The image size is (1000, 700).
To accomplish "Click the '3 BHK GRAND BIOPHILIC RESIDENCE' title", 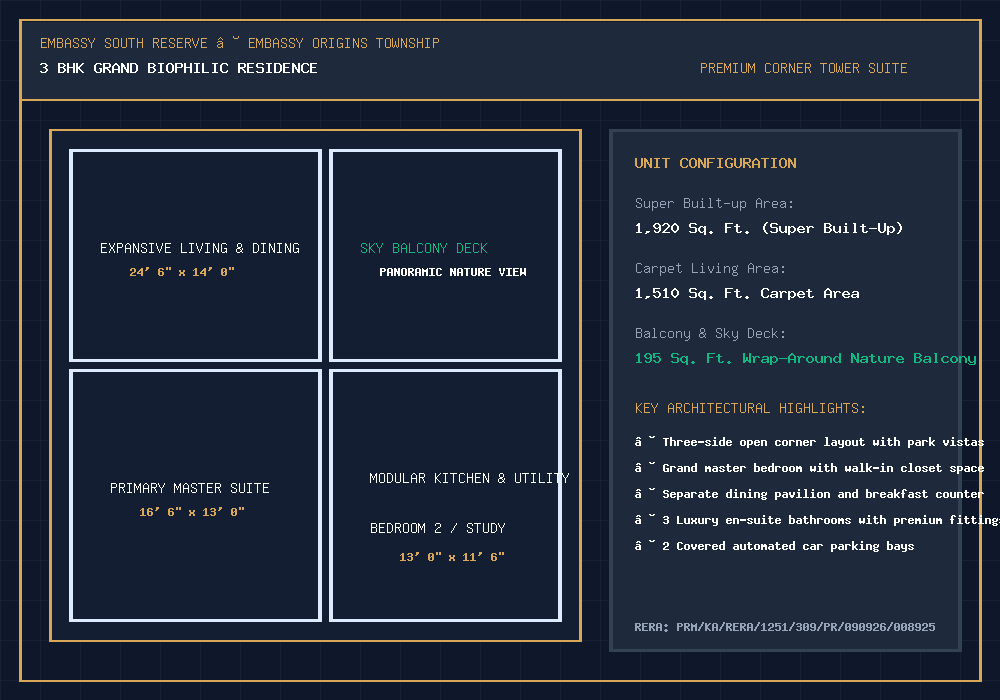I will click(x=178, y=68).
